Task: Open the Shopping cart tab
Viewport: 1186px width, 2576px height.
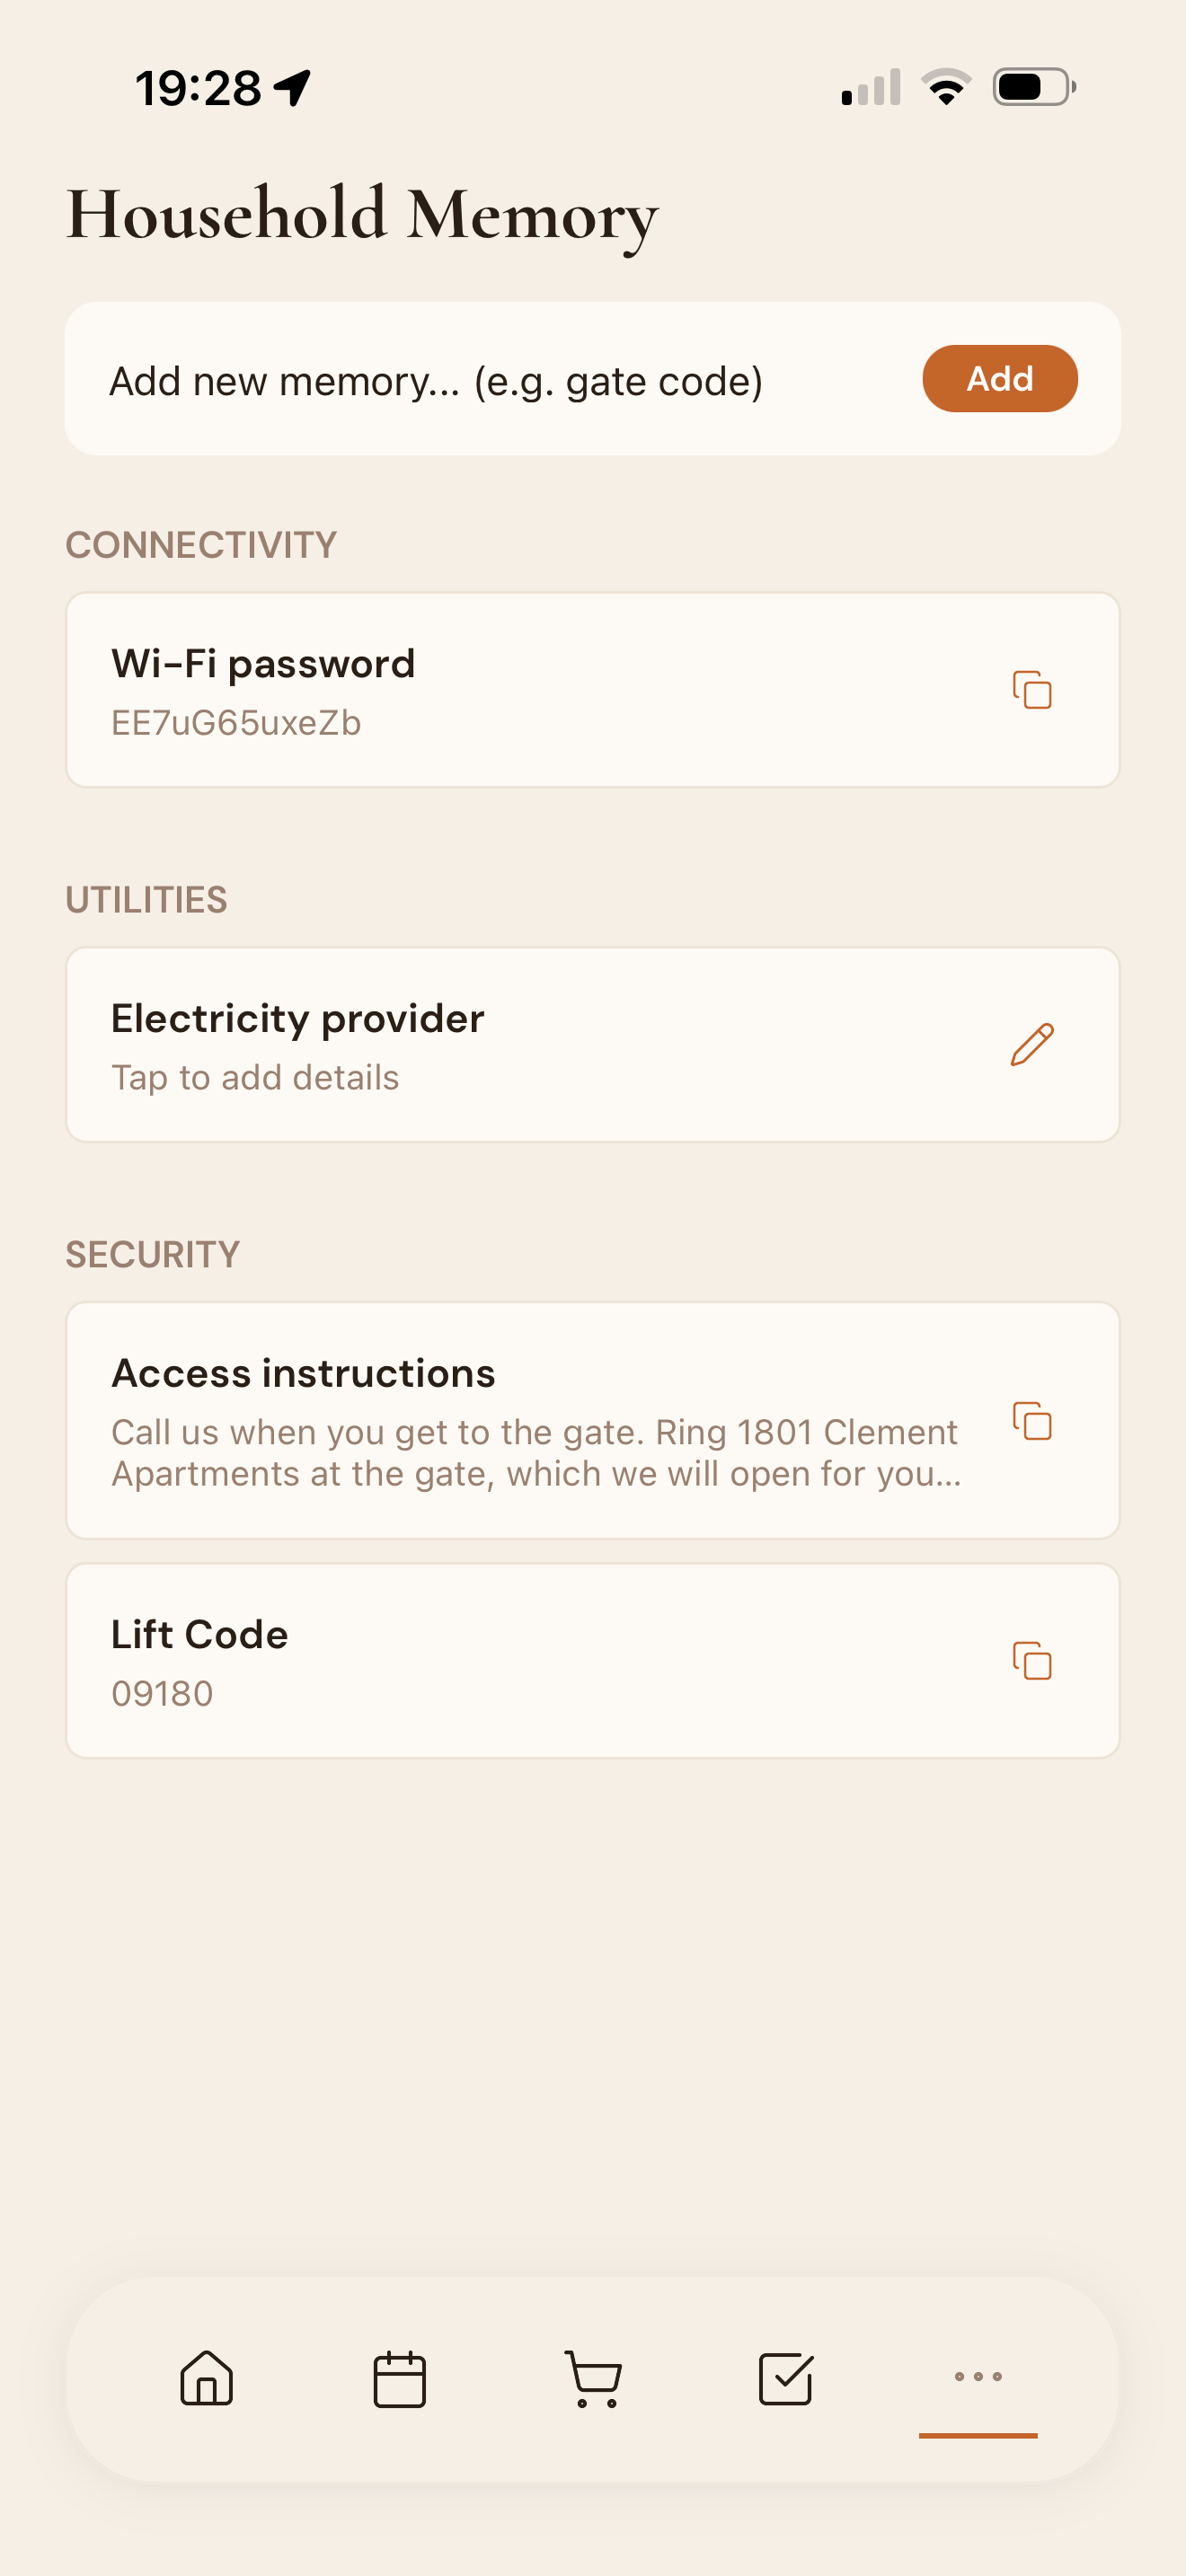Action: 593,2378
